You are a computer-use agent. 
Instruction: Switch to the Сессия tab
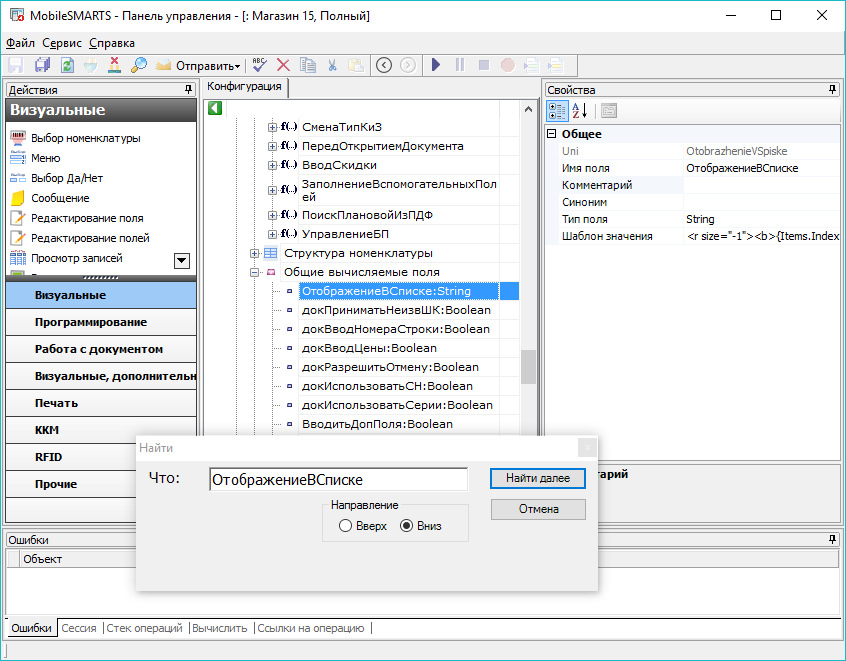[x=79, y=628]
